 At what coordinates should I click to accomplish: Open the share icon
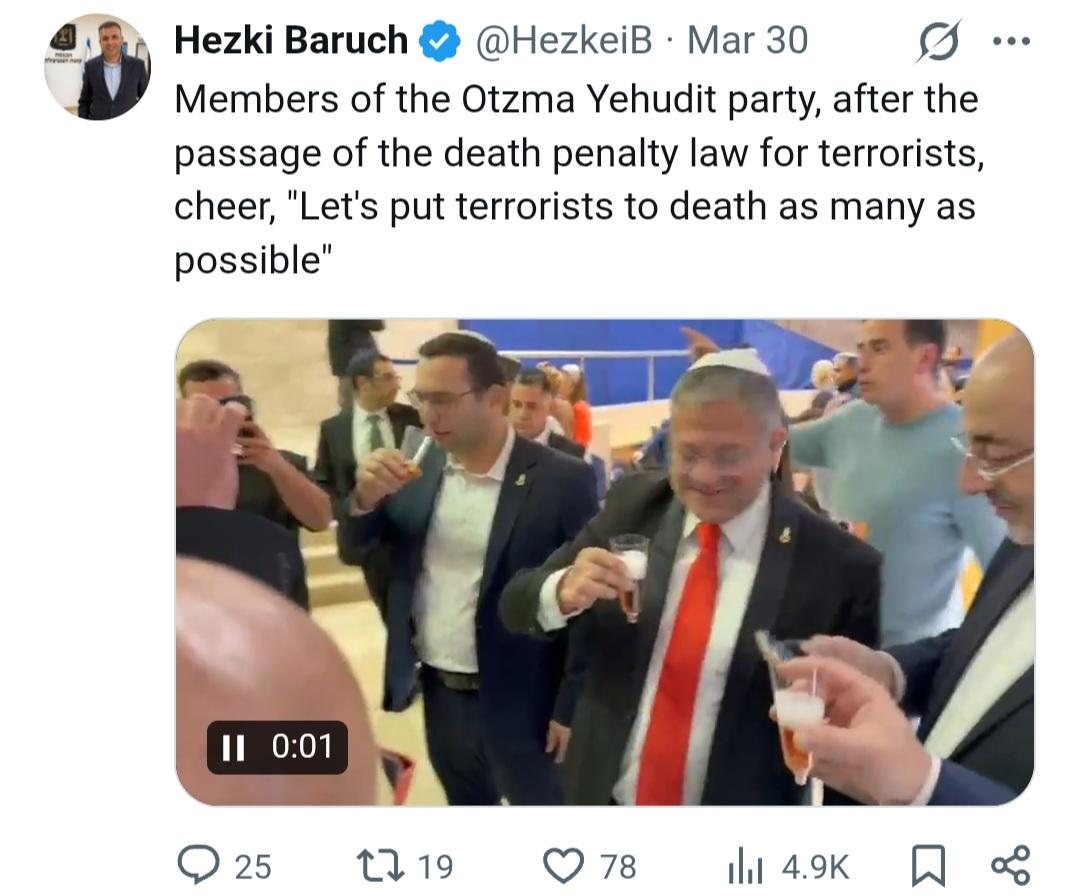coord(1010,865)
